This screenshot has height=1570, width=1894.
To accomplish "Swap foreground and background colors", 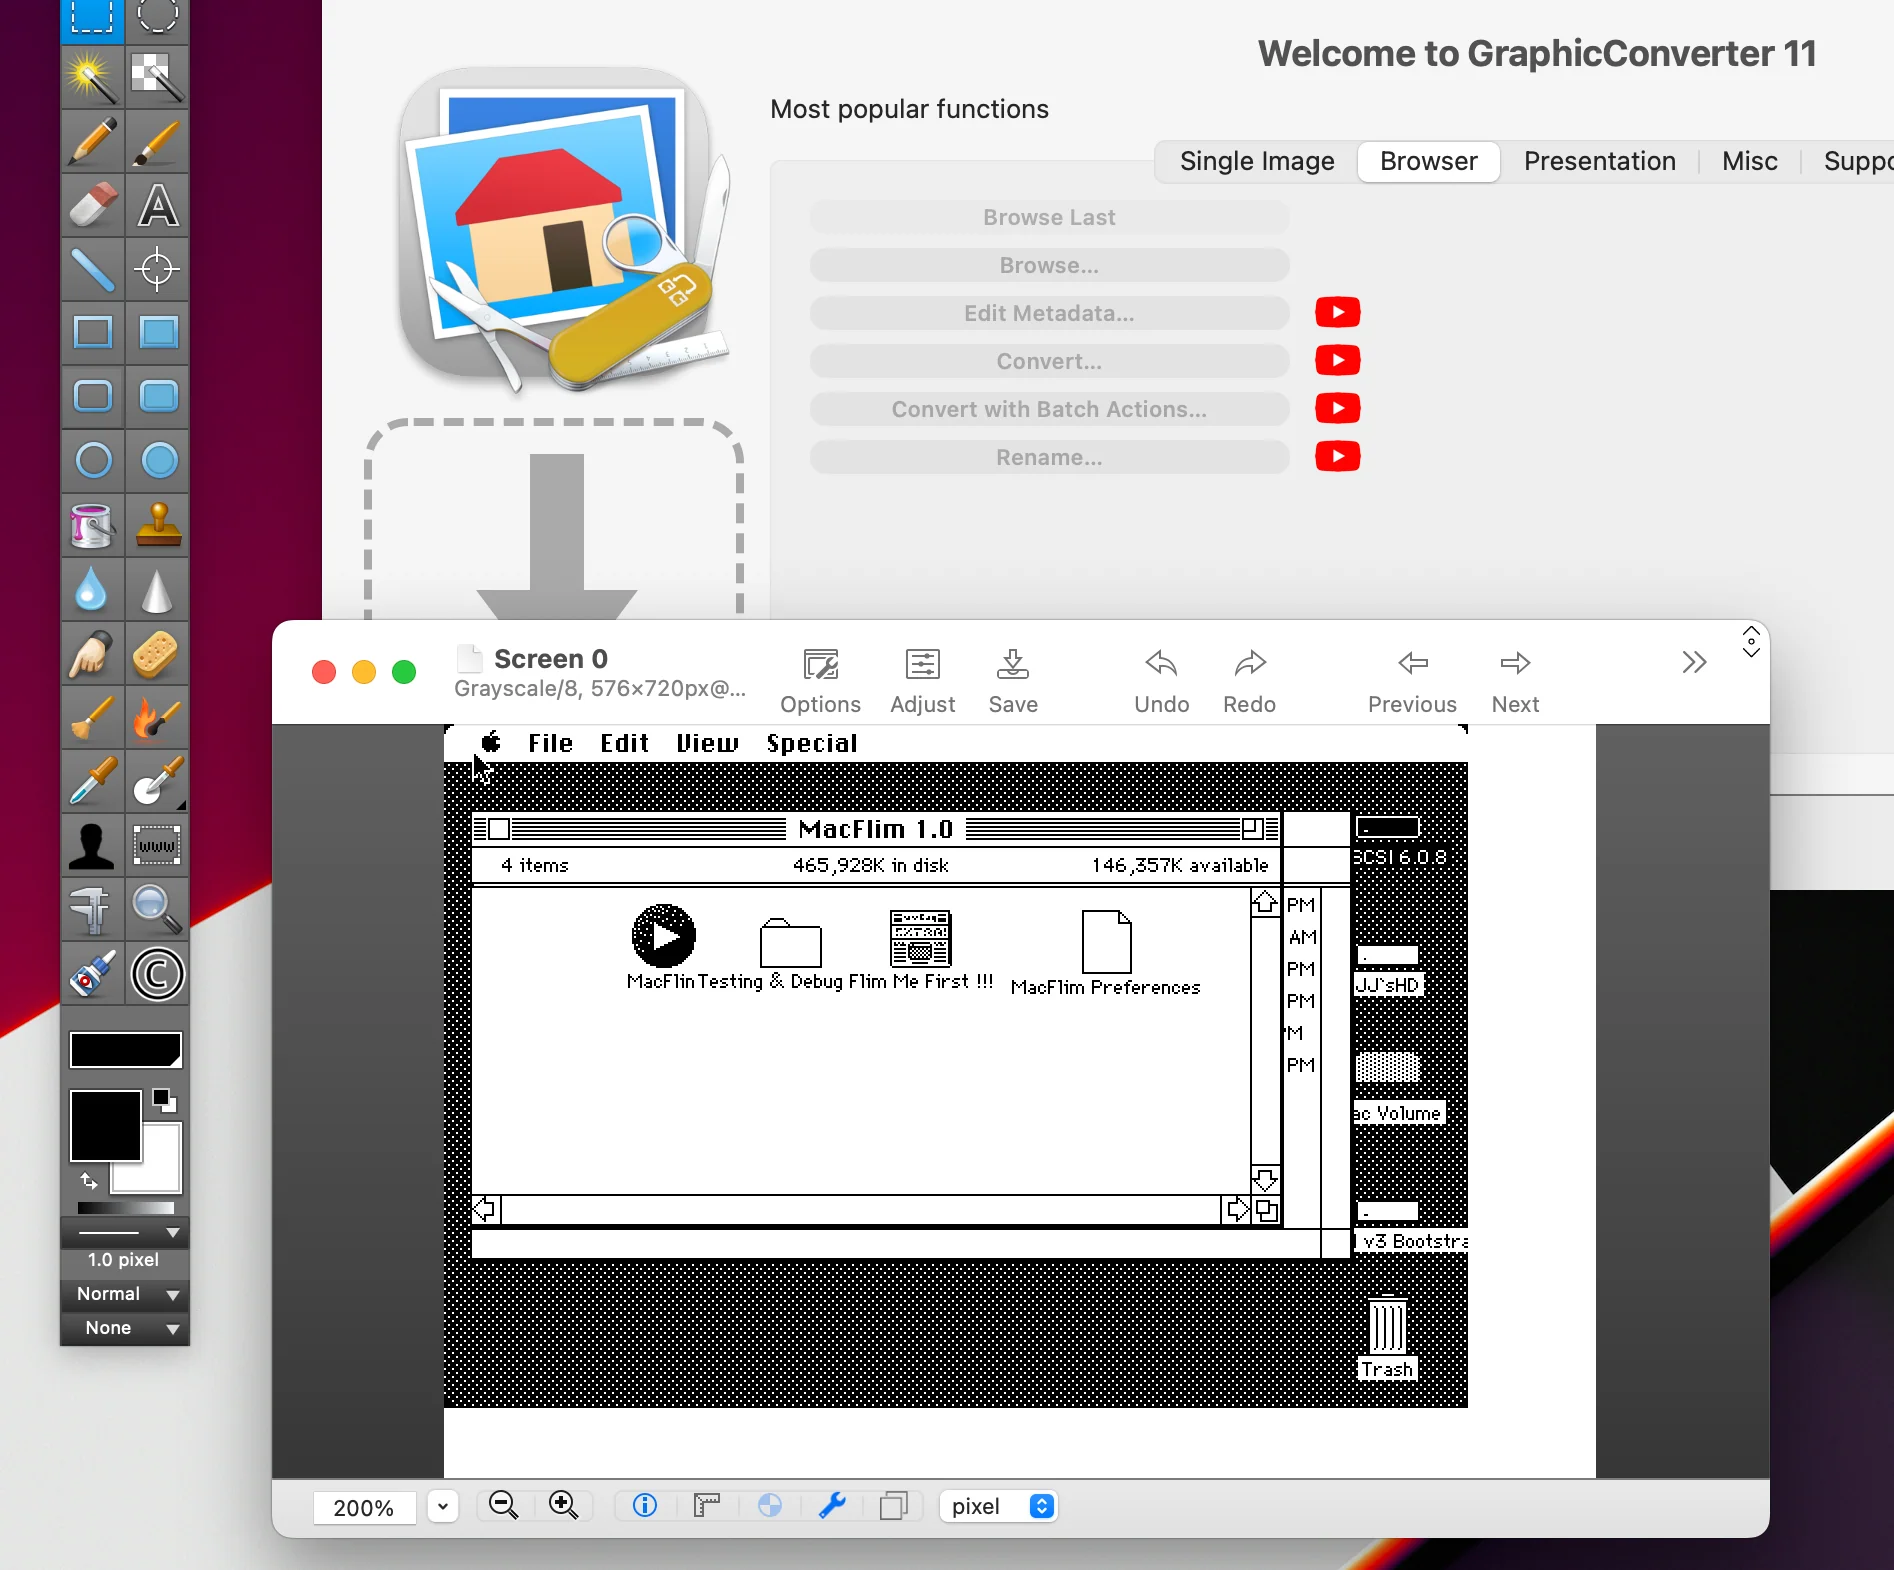I will coord(89,1182).
